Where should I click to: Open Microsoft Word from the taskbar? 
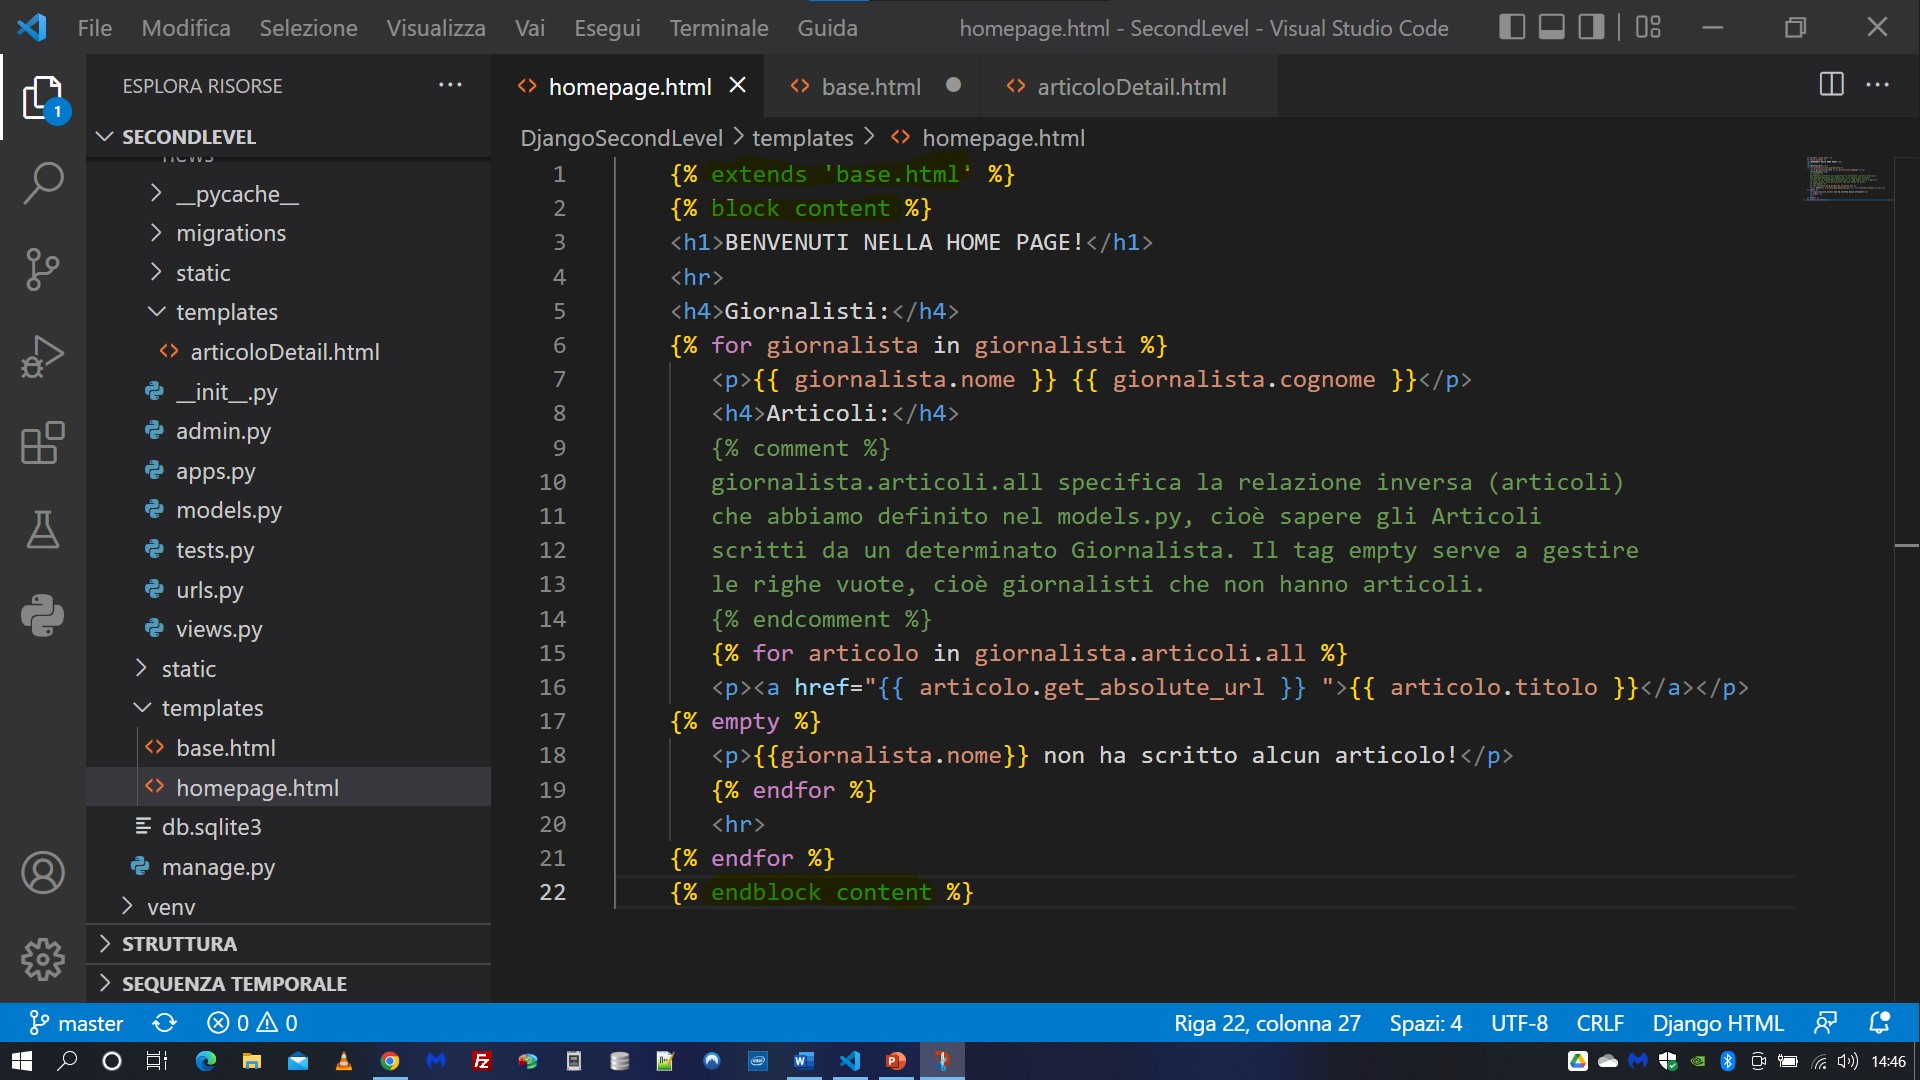(x=804, y=1061)
